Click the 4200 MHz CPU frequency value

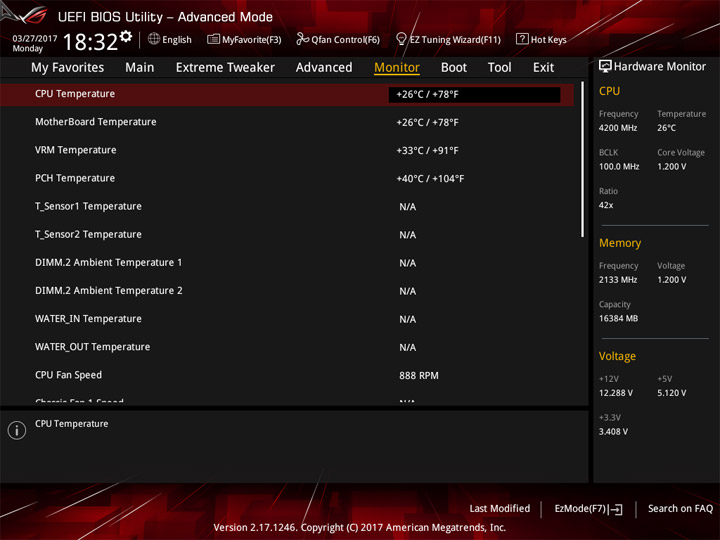618,128
